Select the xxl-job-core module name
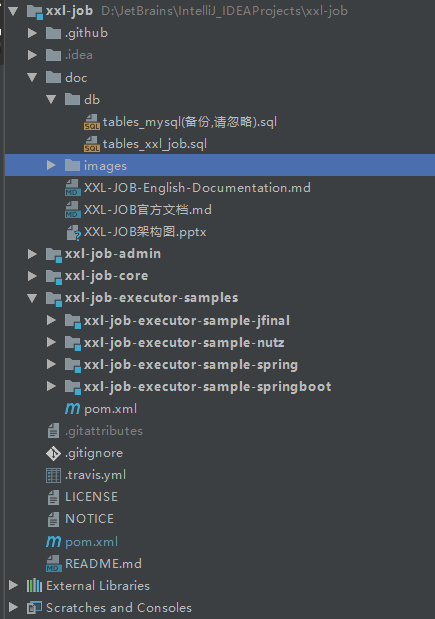 pos(107,276)
